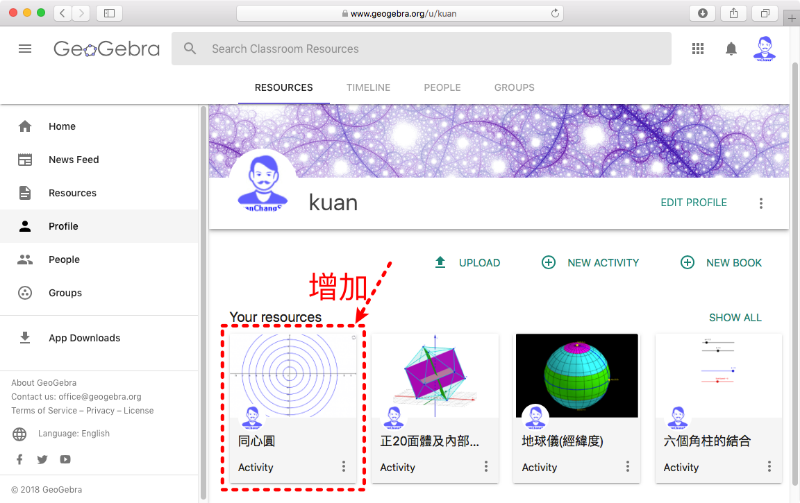Click the large kuan profile picture
Viewport: 800px width, 503px height.
click(263, 183)
